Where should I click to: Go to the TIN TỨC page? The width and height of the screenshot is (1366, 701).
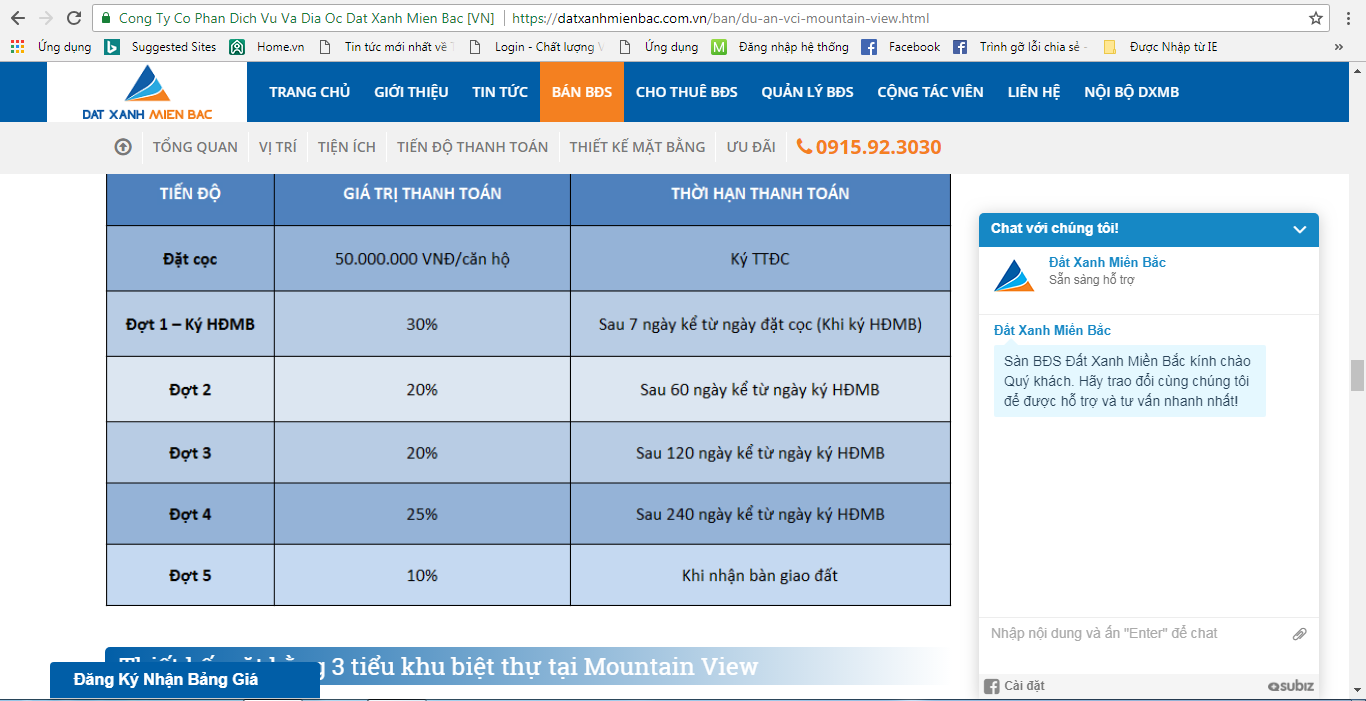[500, 92]
